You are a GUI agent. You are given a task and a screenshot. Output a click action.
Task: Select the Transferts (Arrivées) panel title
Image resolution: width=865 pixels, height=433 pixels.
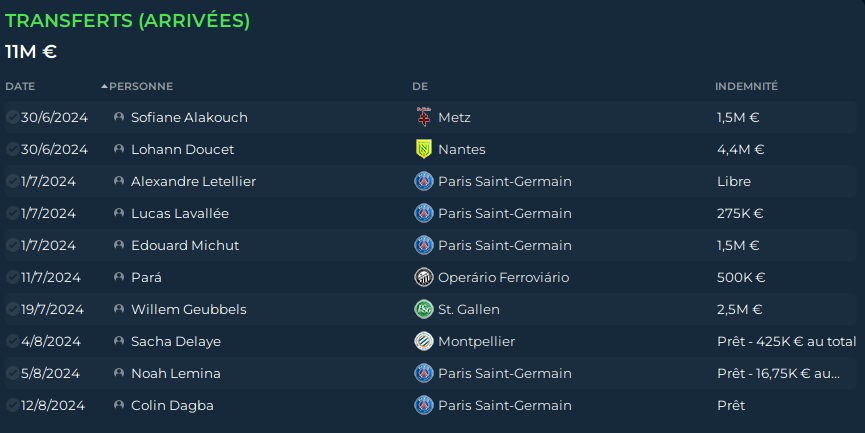[127, 20]
